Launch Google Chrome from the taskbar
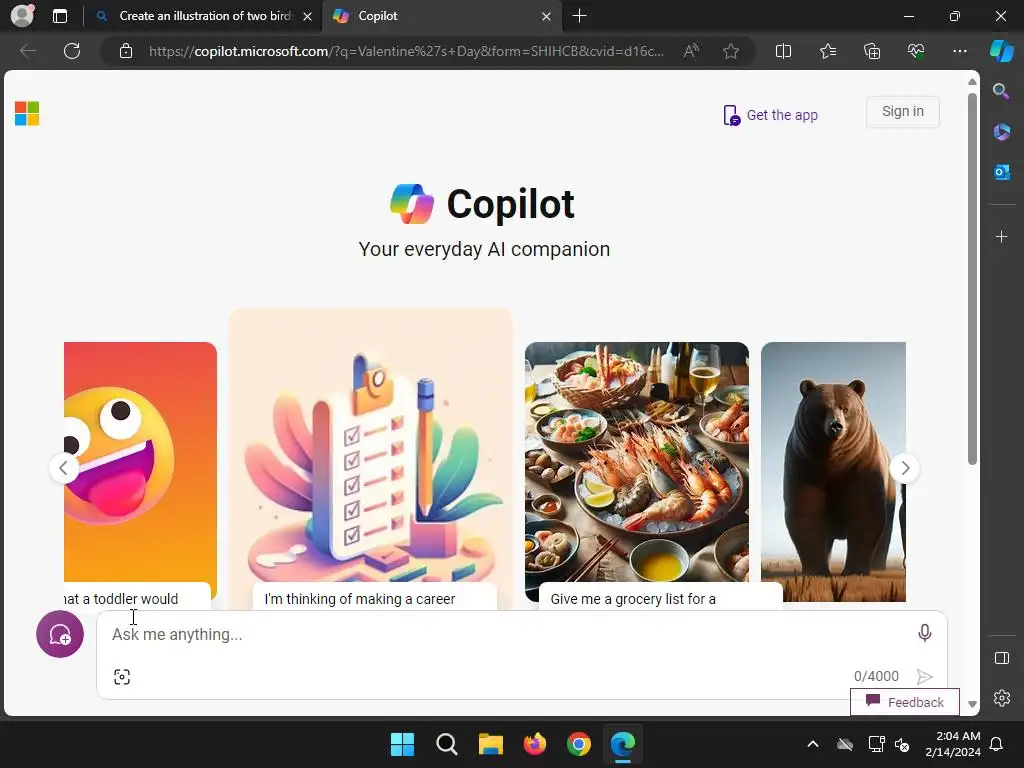 click(579, 744)
